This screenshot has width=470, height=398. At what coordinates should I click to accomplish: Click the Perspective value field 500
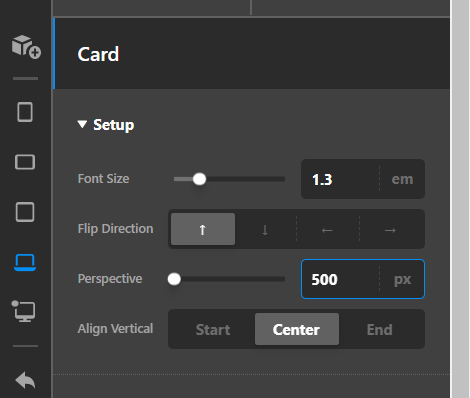pos(340,279)
